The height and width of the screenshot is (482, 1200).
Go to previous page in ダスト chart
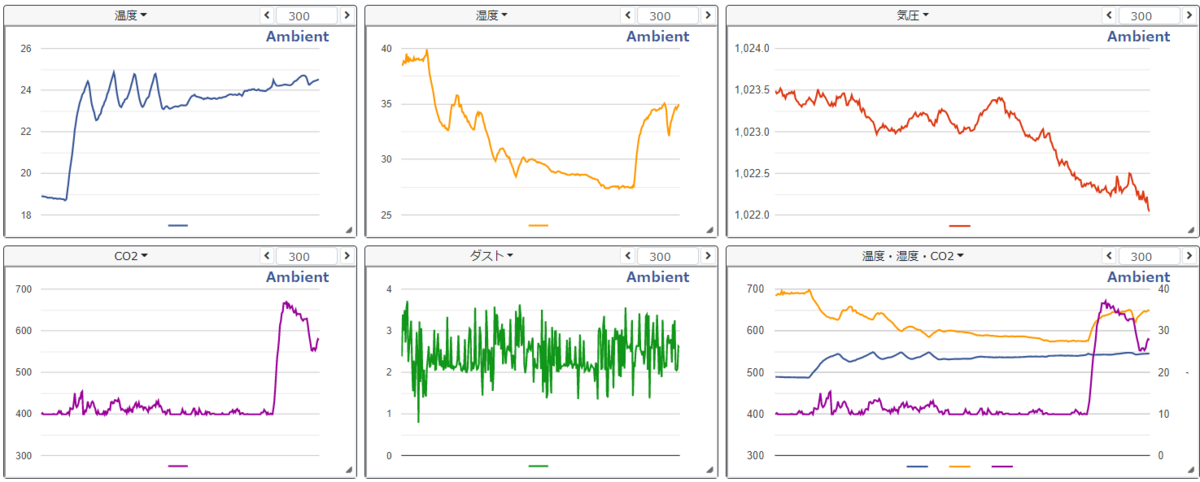point(627,256)
